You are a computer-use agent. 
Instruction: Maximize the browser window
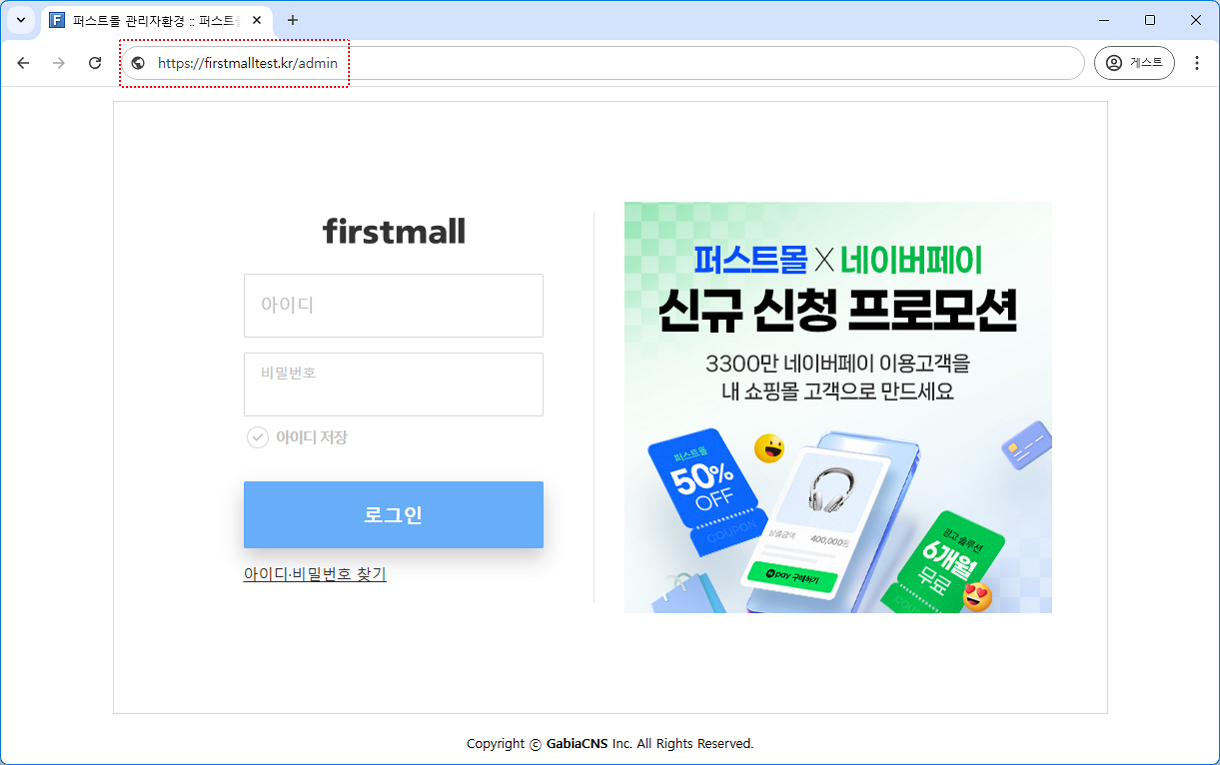(x=1150, y=20)
